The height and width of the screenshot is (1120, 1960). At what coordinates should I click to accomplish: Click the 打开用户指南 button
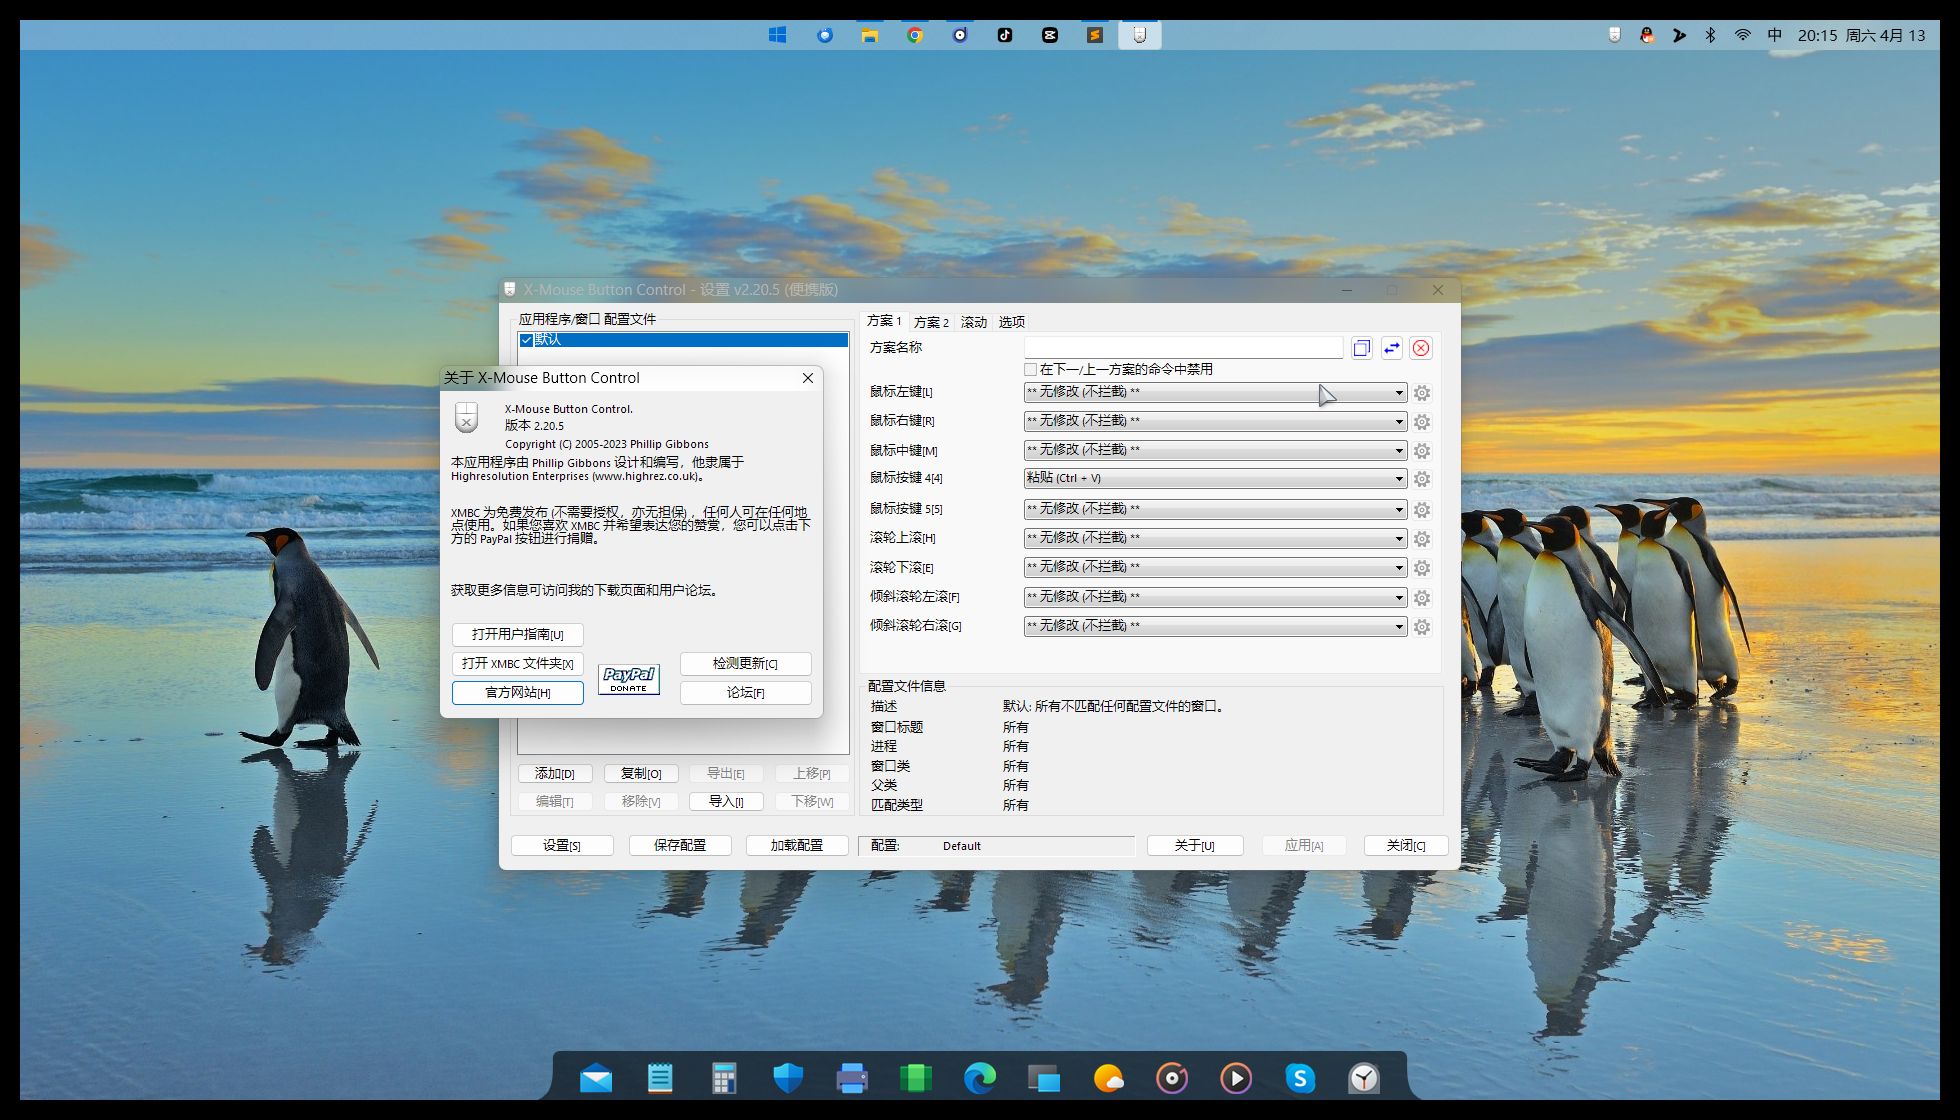pos(518,634)
